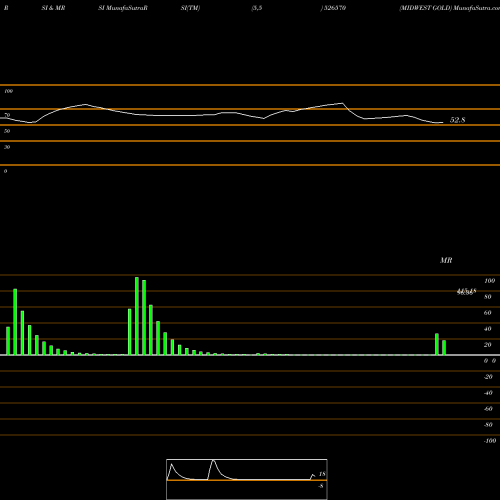500x500 pixels.
Task: Click the -8 label in the mini chart
Action: pyautogui.click(x=321, y=486)
